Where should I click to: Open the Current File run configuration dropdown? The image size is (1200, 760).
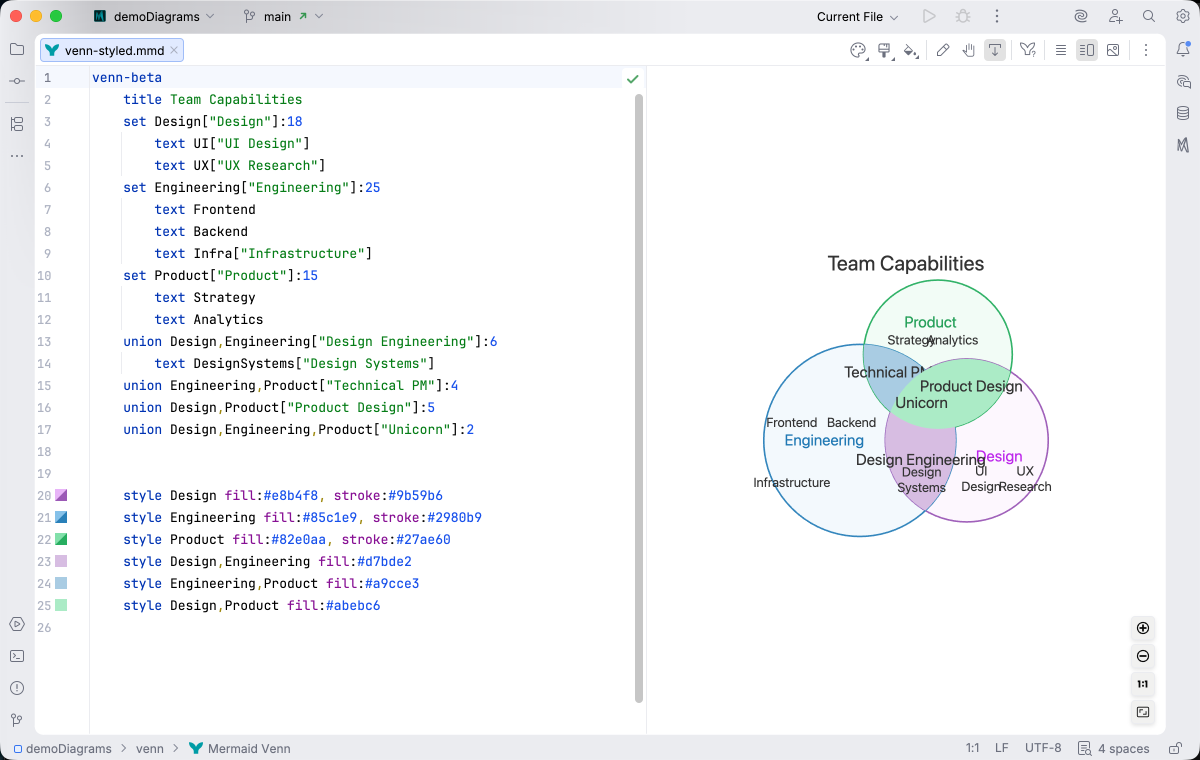coord(857,17)
